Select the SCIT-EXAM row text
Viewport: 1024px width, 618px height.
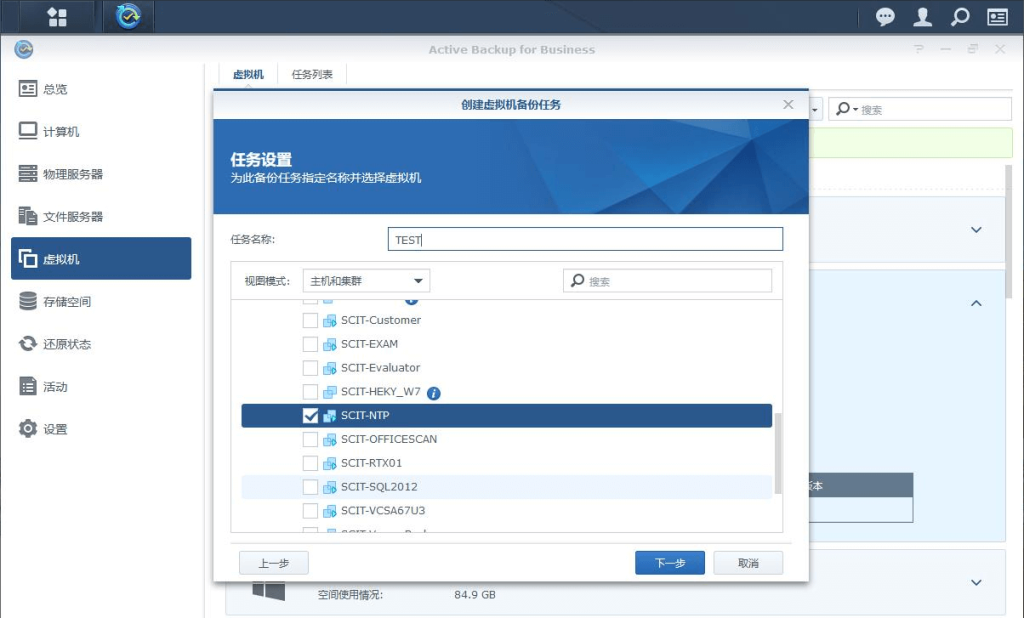pos(369,344)
